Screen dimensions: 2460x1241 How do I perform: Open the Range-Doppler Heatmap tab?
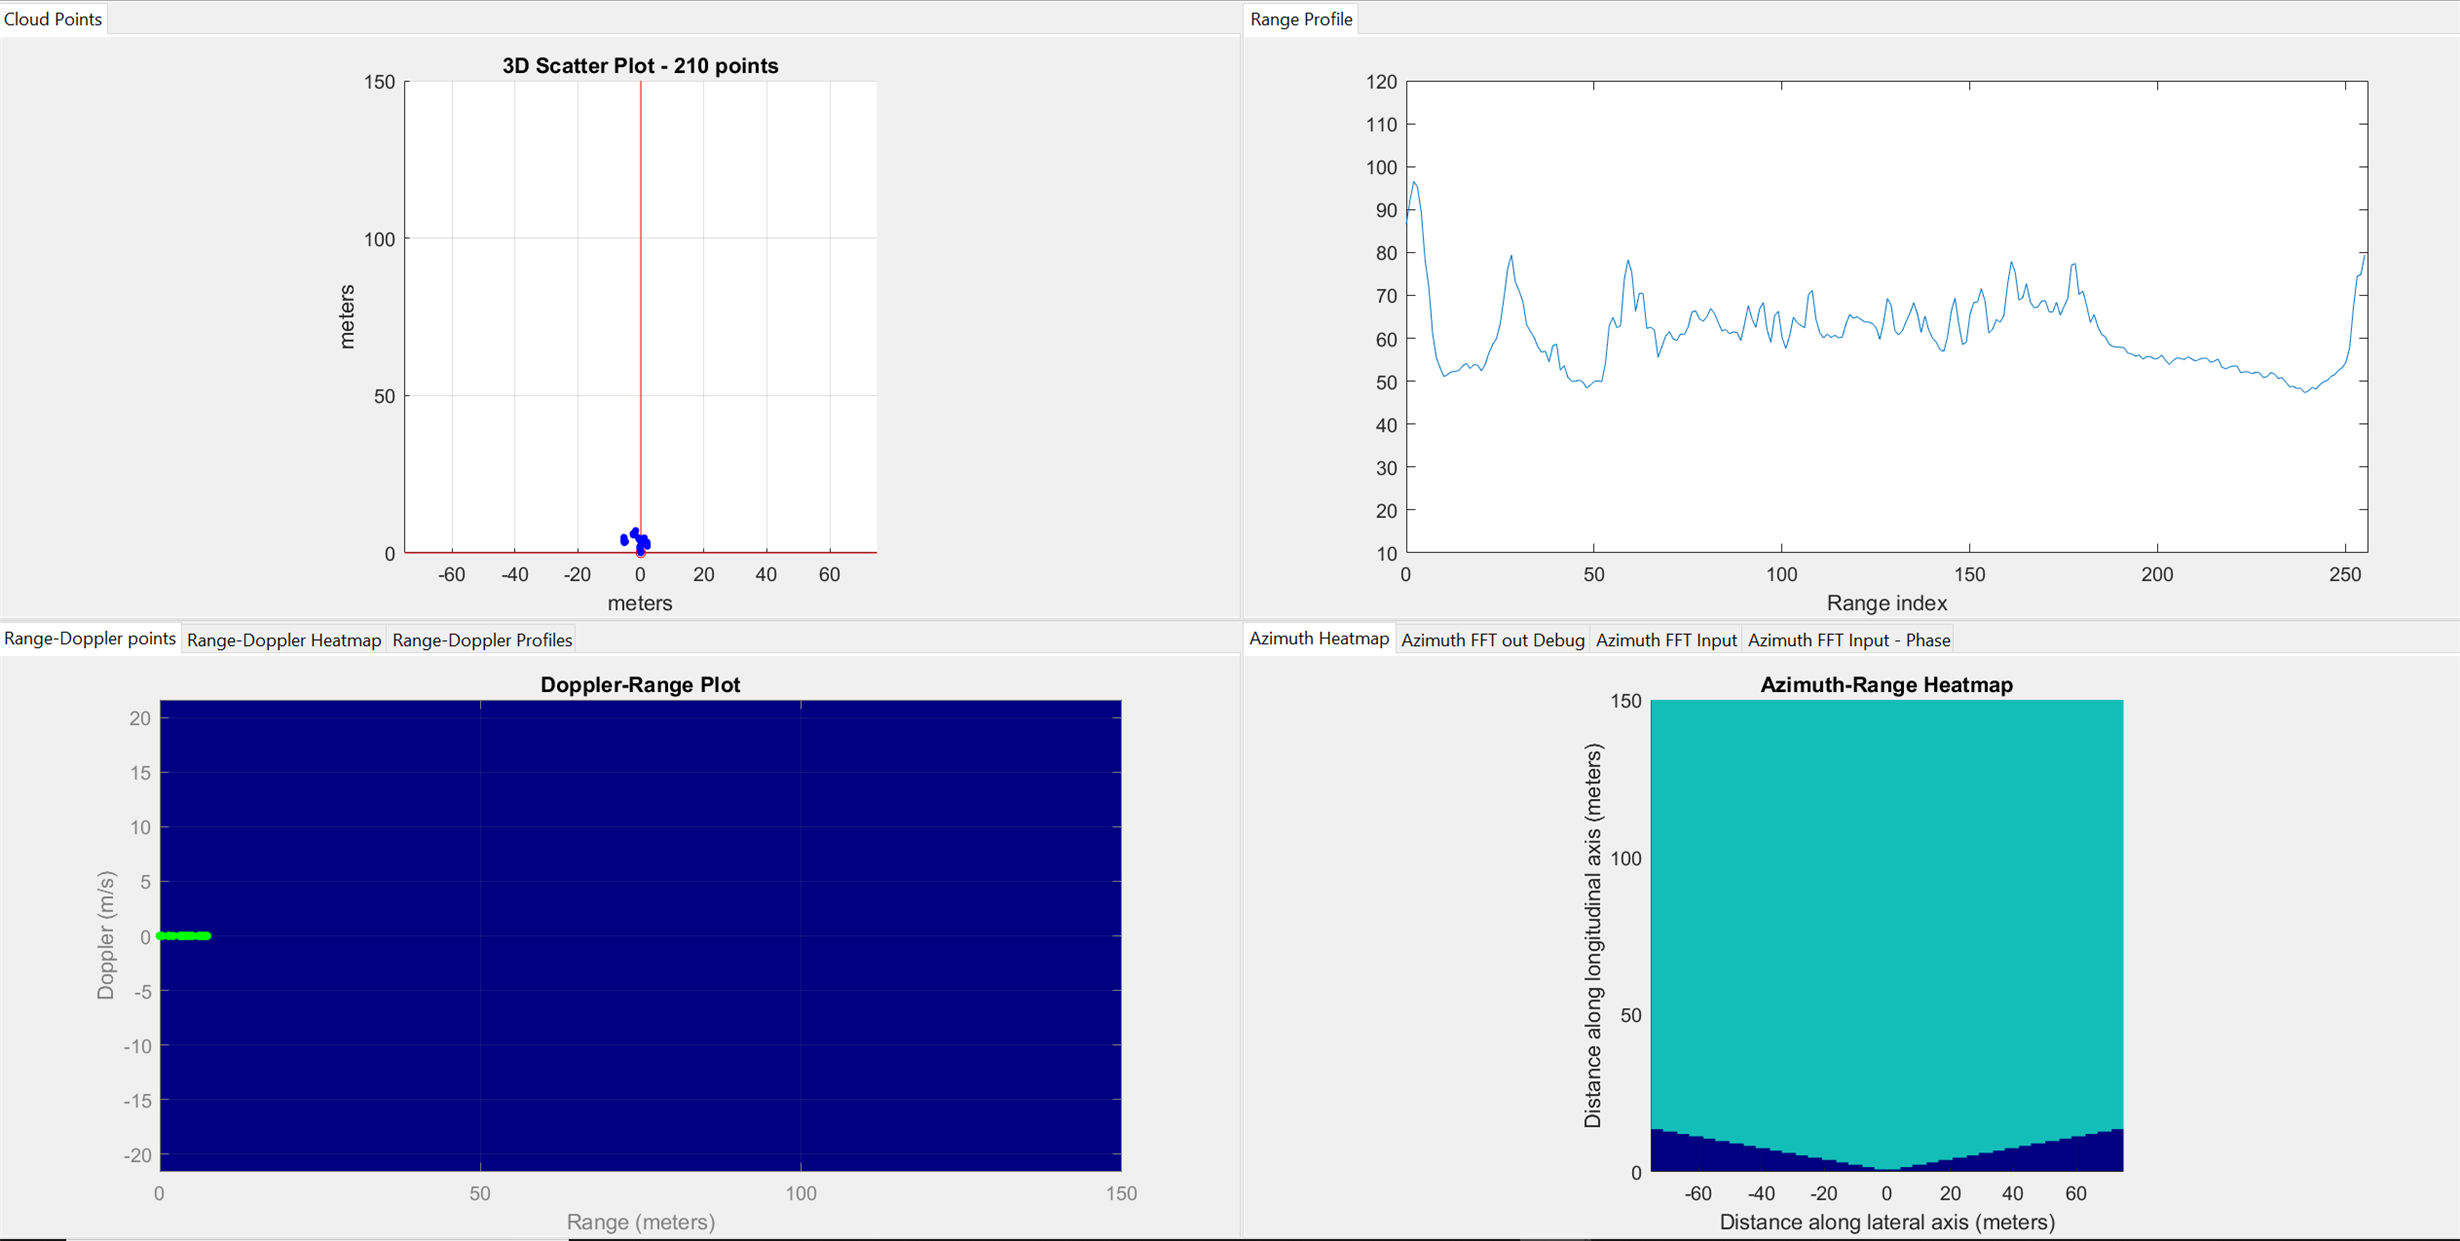coord(284,640)
